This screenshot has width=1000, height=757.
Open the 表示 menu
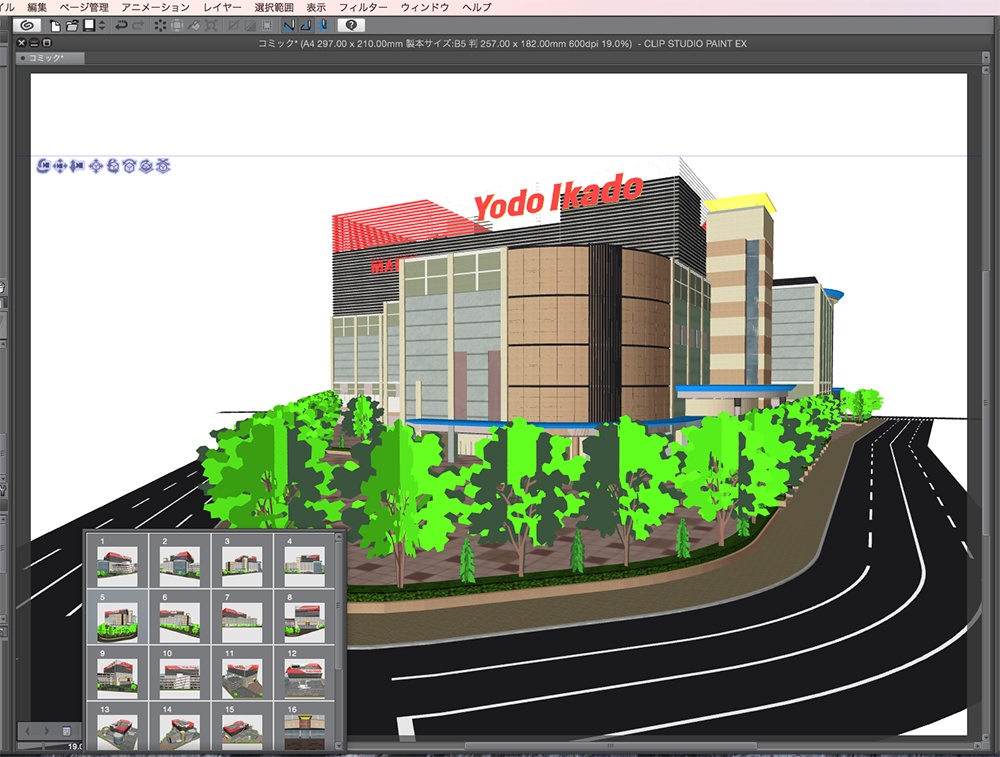[316, 7]
